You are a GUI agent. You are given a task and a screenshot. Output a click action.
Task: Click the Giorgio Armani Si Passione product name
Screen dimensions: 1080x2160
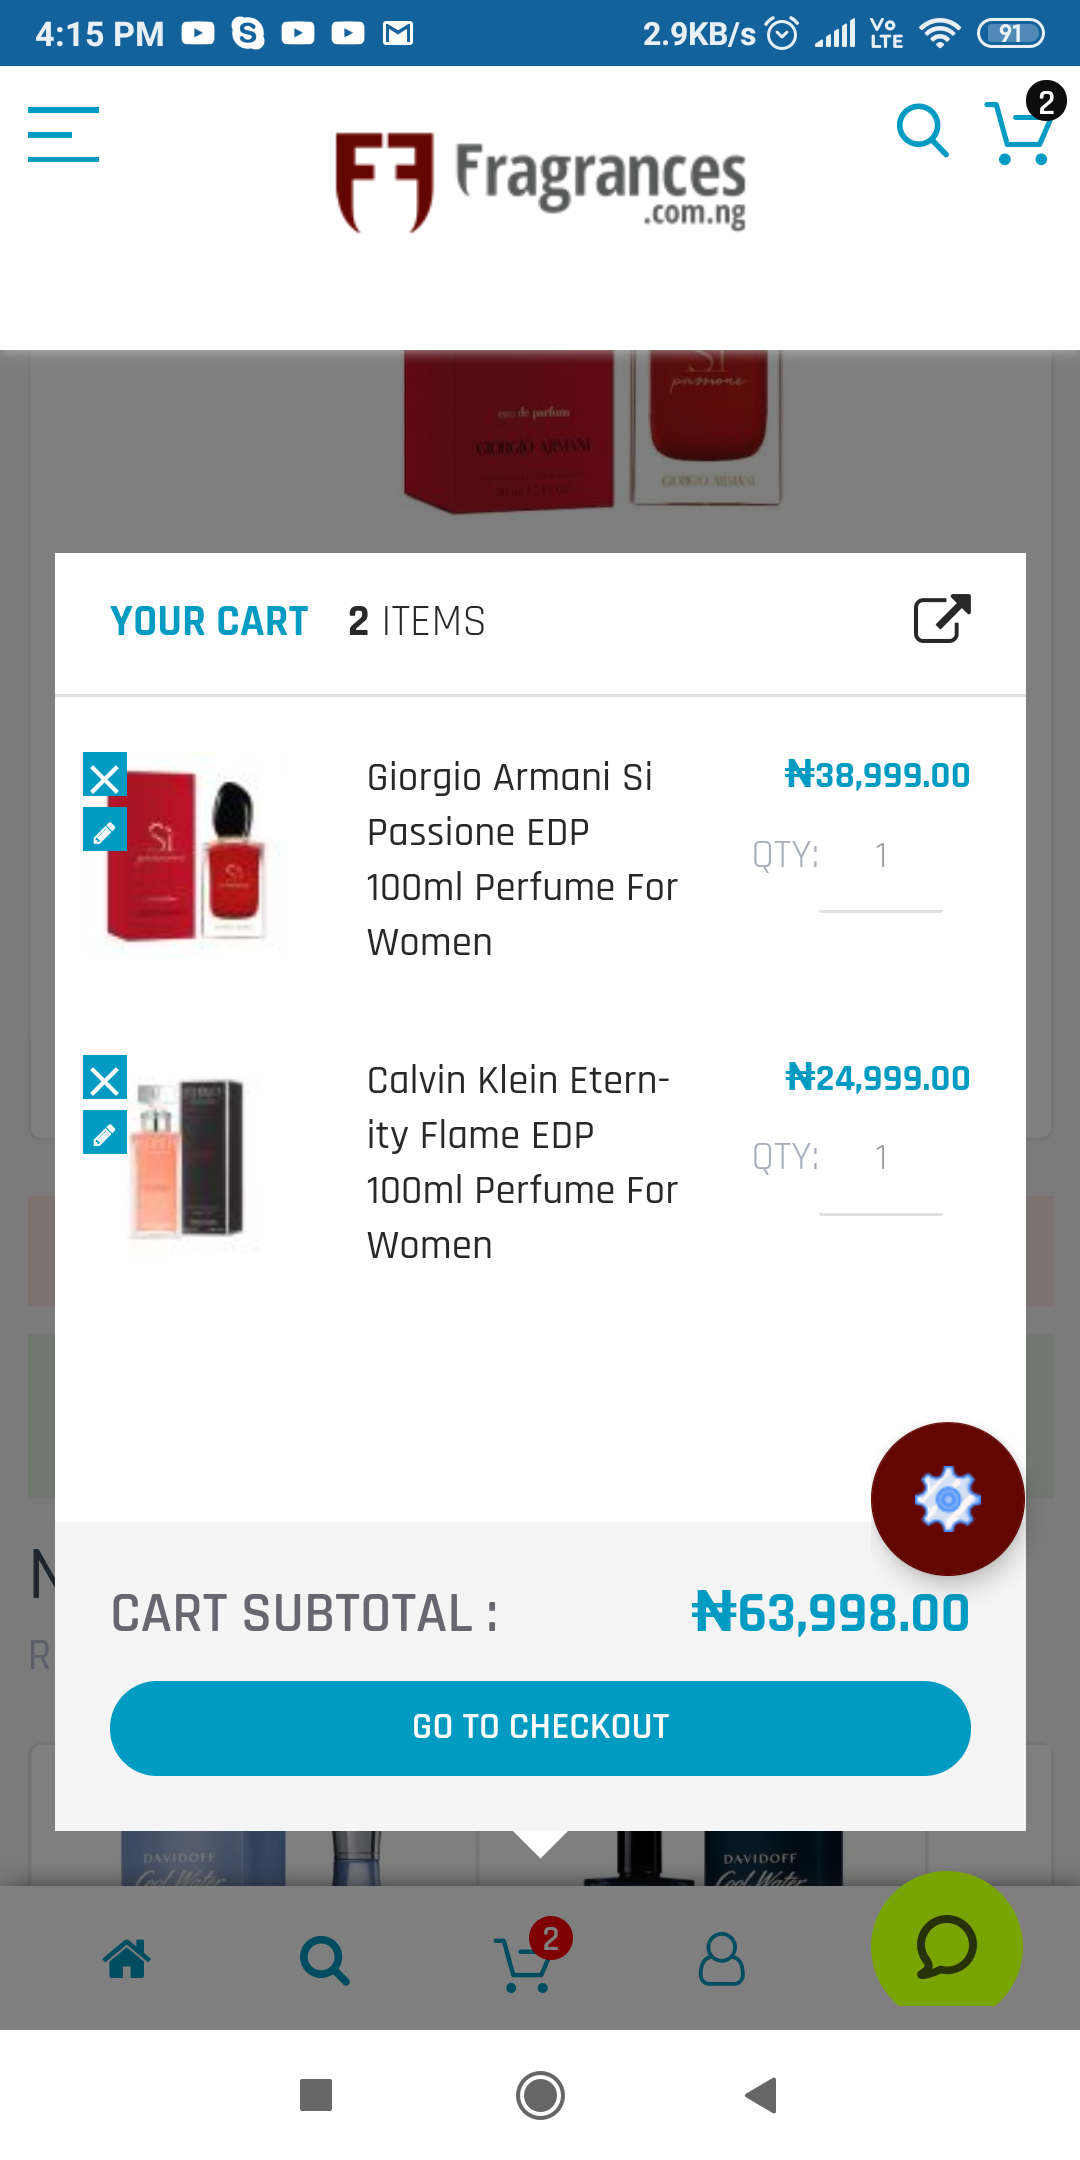click(x=522, y=859)
